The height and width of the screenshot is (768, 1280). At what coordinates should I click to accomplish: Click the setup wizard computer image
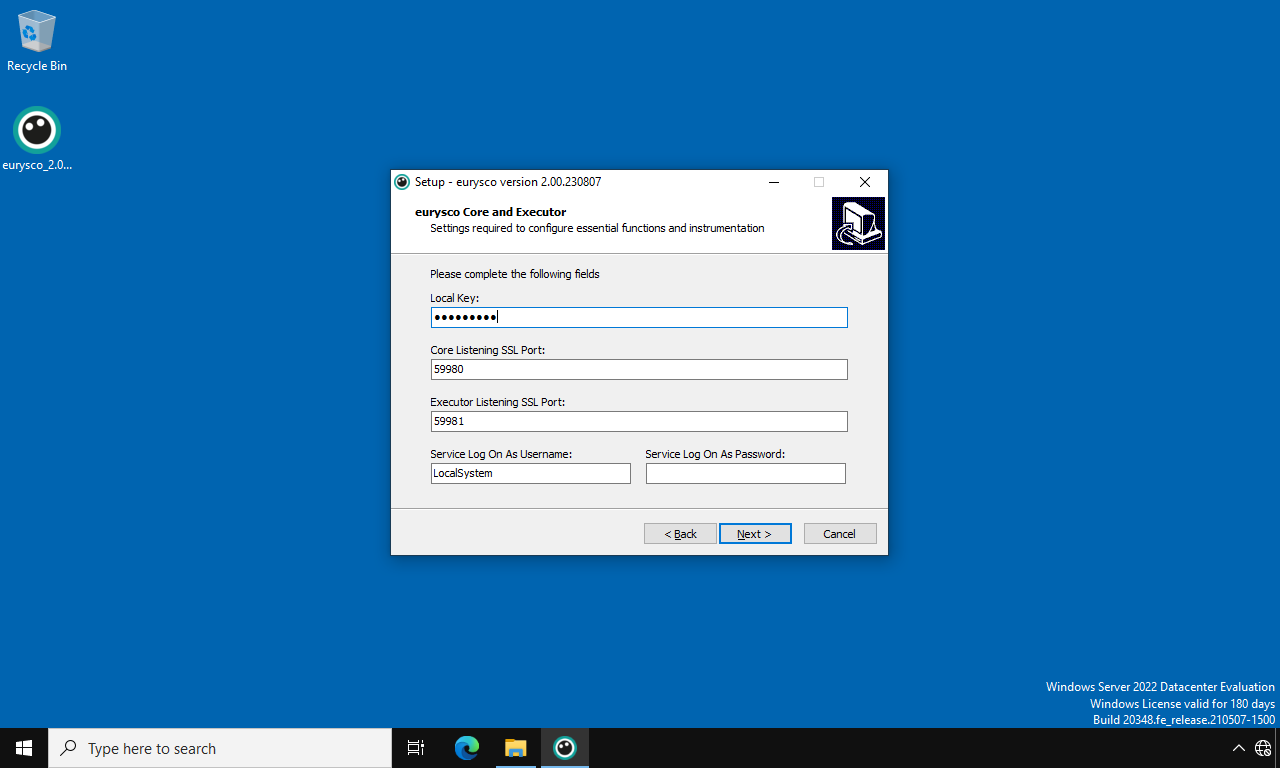[x=858, y=223]
